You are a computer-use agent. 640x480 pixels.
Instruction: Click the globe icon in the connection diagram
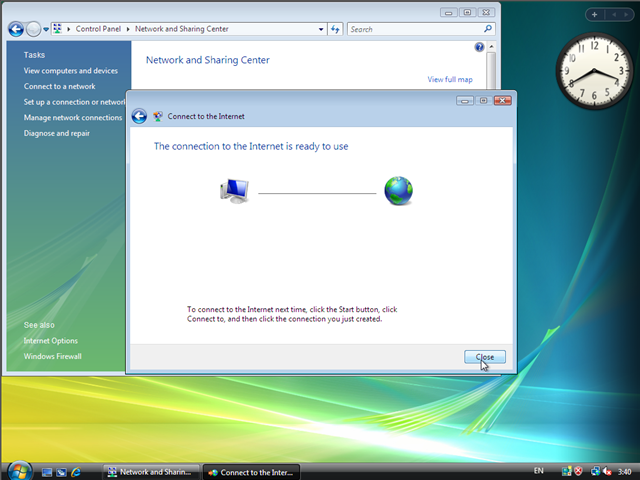click(398, 191)
